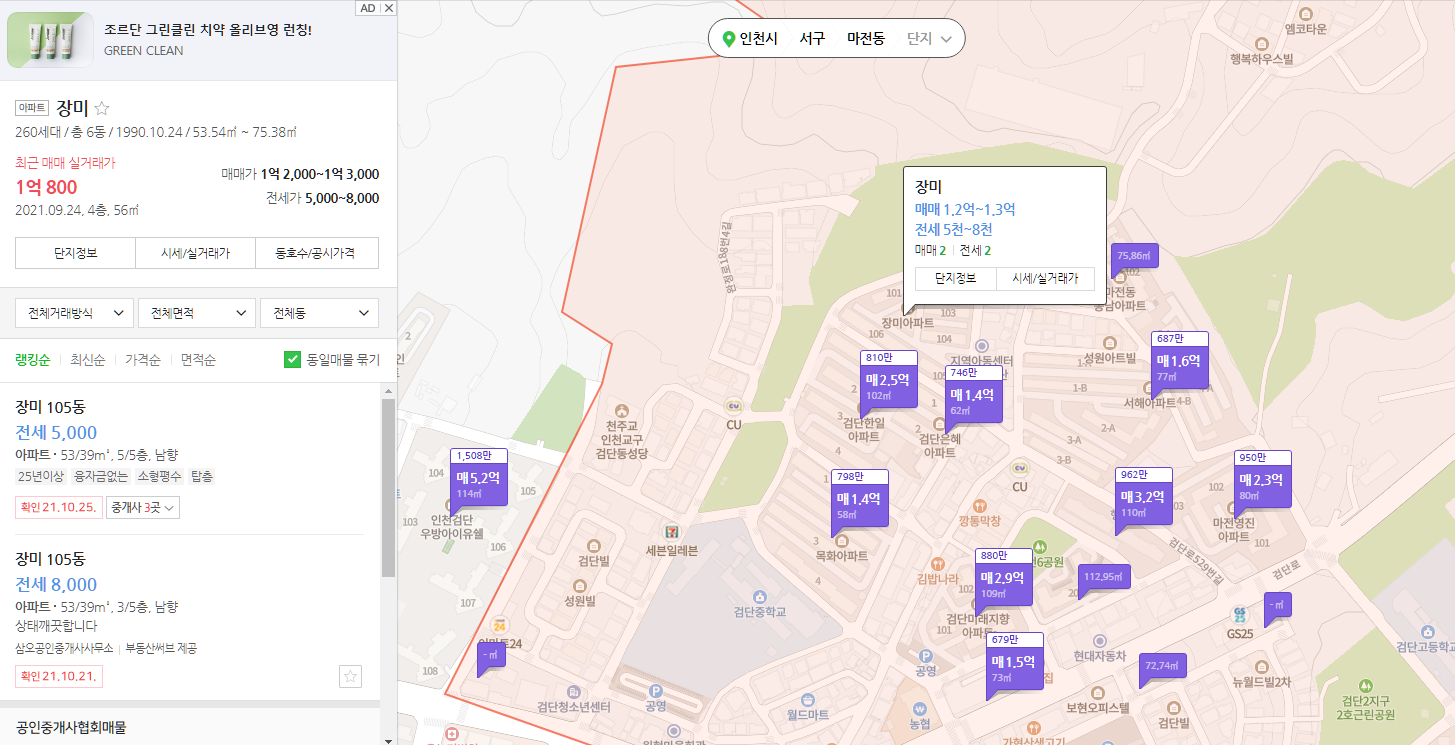Uncheck the 동일매물 묶기 checkbox
The width and height of the screenshot is (1455, 745).
[x=291, y=358]
